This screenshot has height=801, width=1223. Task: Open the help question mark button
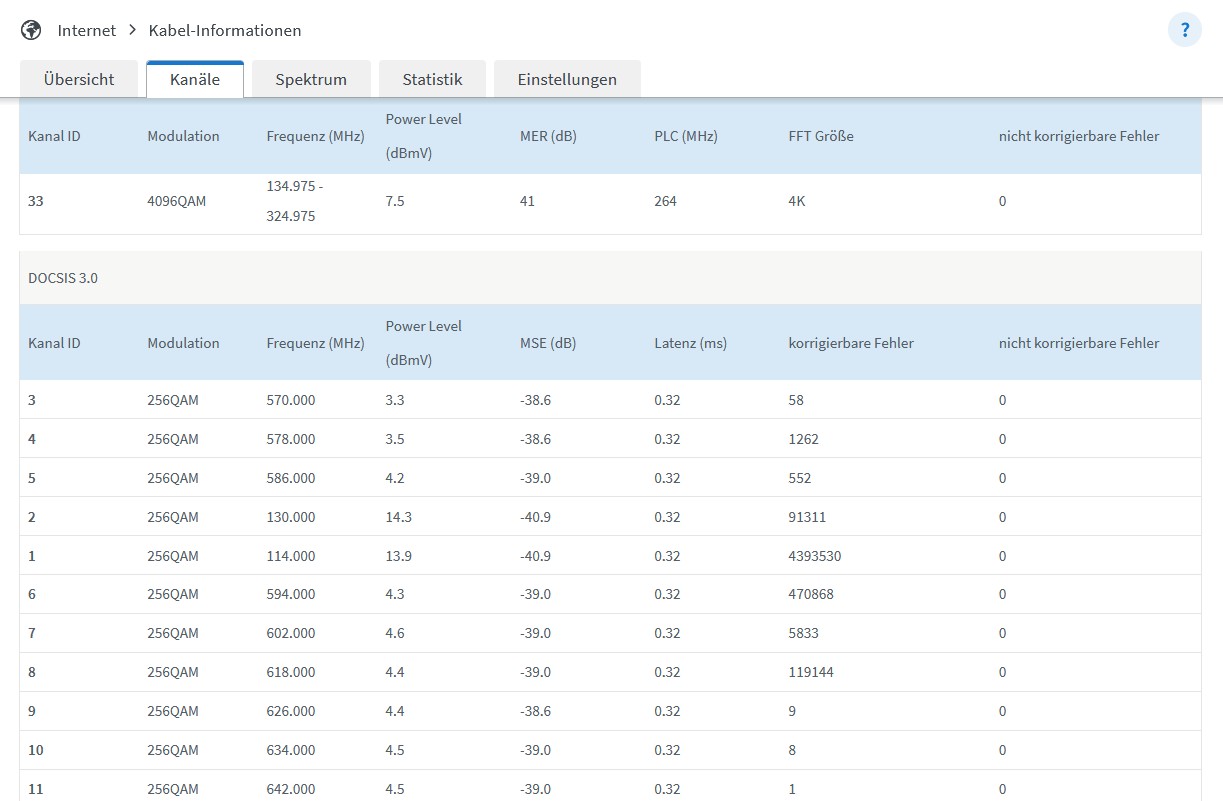tap(1184, 30)
